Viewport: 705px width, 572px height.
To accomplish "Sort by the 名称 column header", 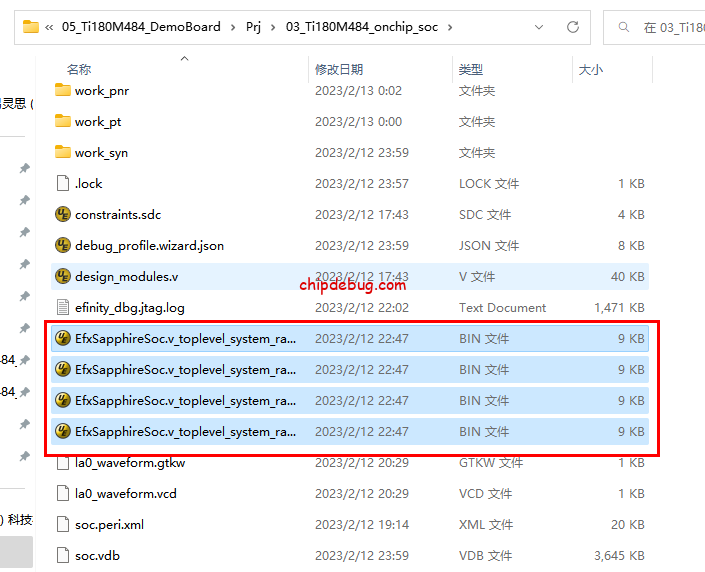I will (80, 70).
